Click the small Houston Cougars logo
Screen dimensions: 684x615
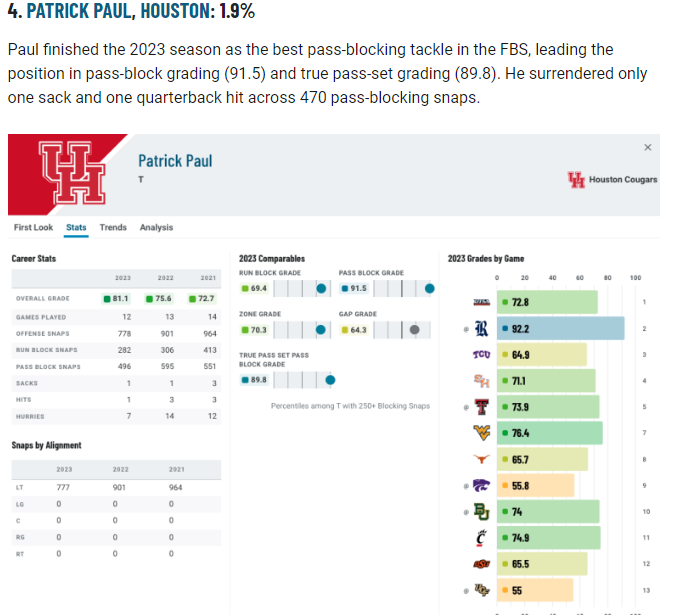coord(575,180)
